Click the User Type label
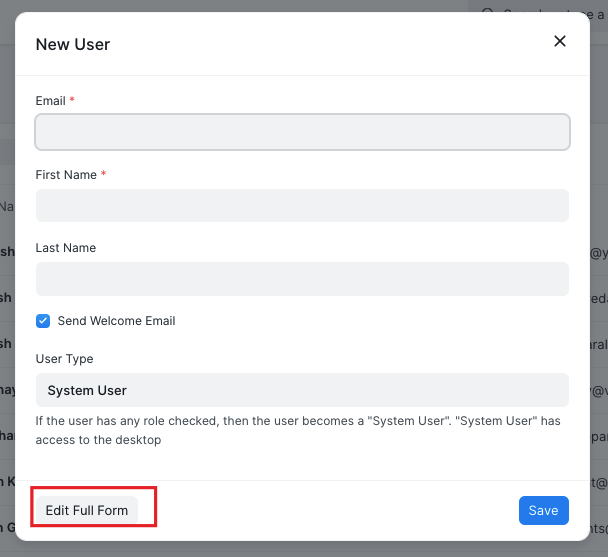The width and height of the screenshot is (608, 557). (x=64, y=359)
